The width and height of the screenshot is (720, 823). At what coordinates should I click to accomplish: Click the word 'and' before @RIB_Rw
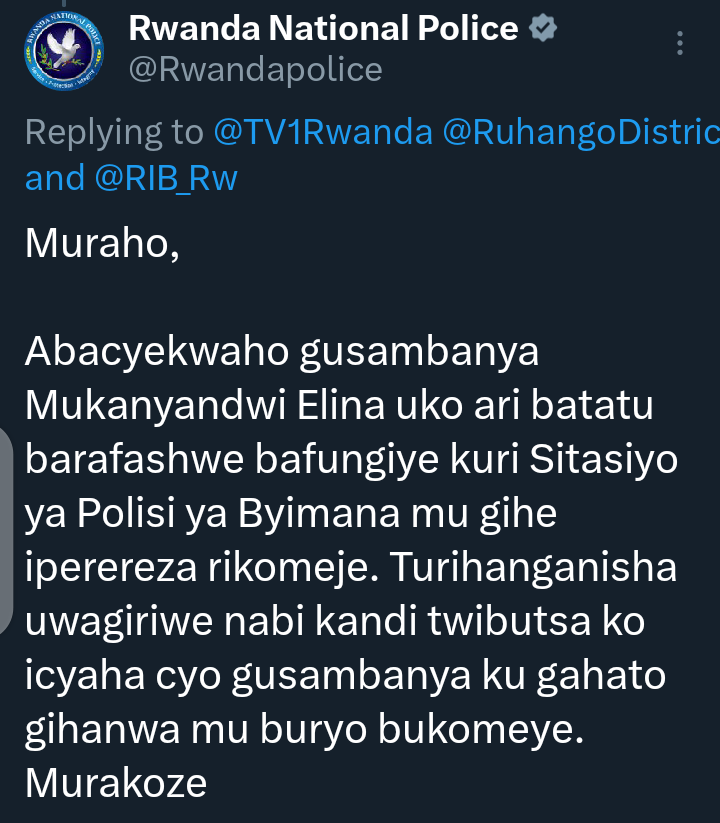click(x=55, y=178)
